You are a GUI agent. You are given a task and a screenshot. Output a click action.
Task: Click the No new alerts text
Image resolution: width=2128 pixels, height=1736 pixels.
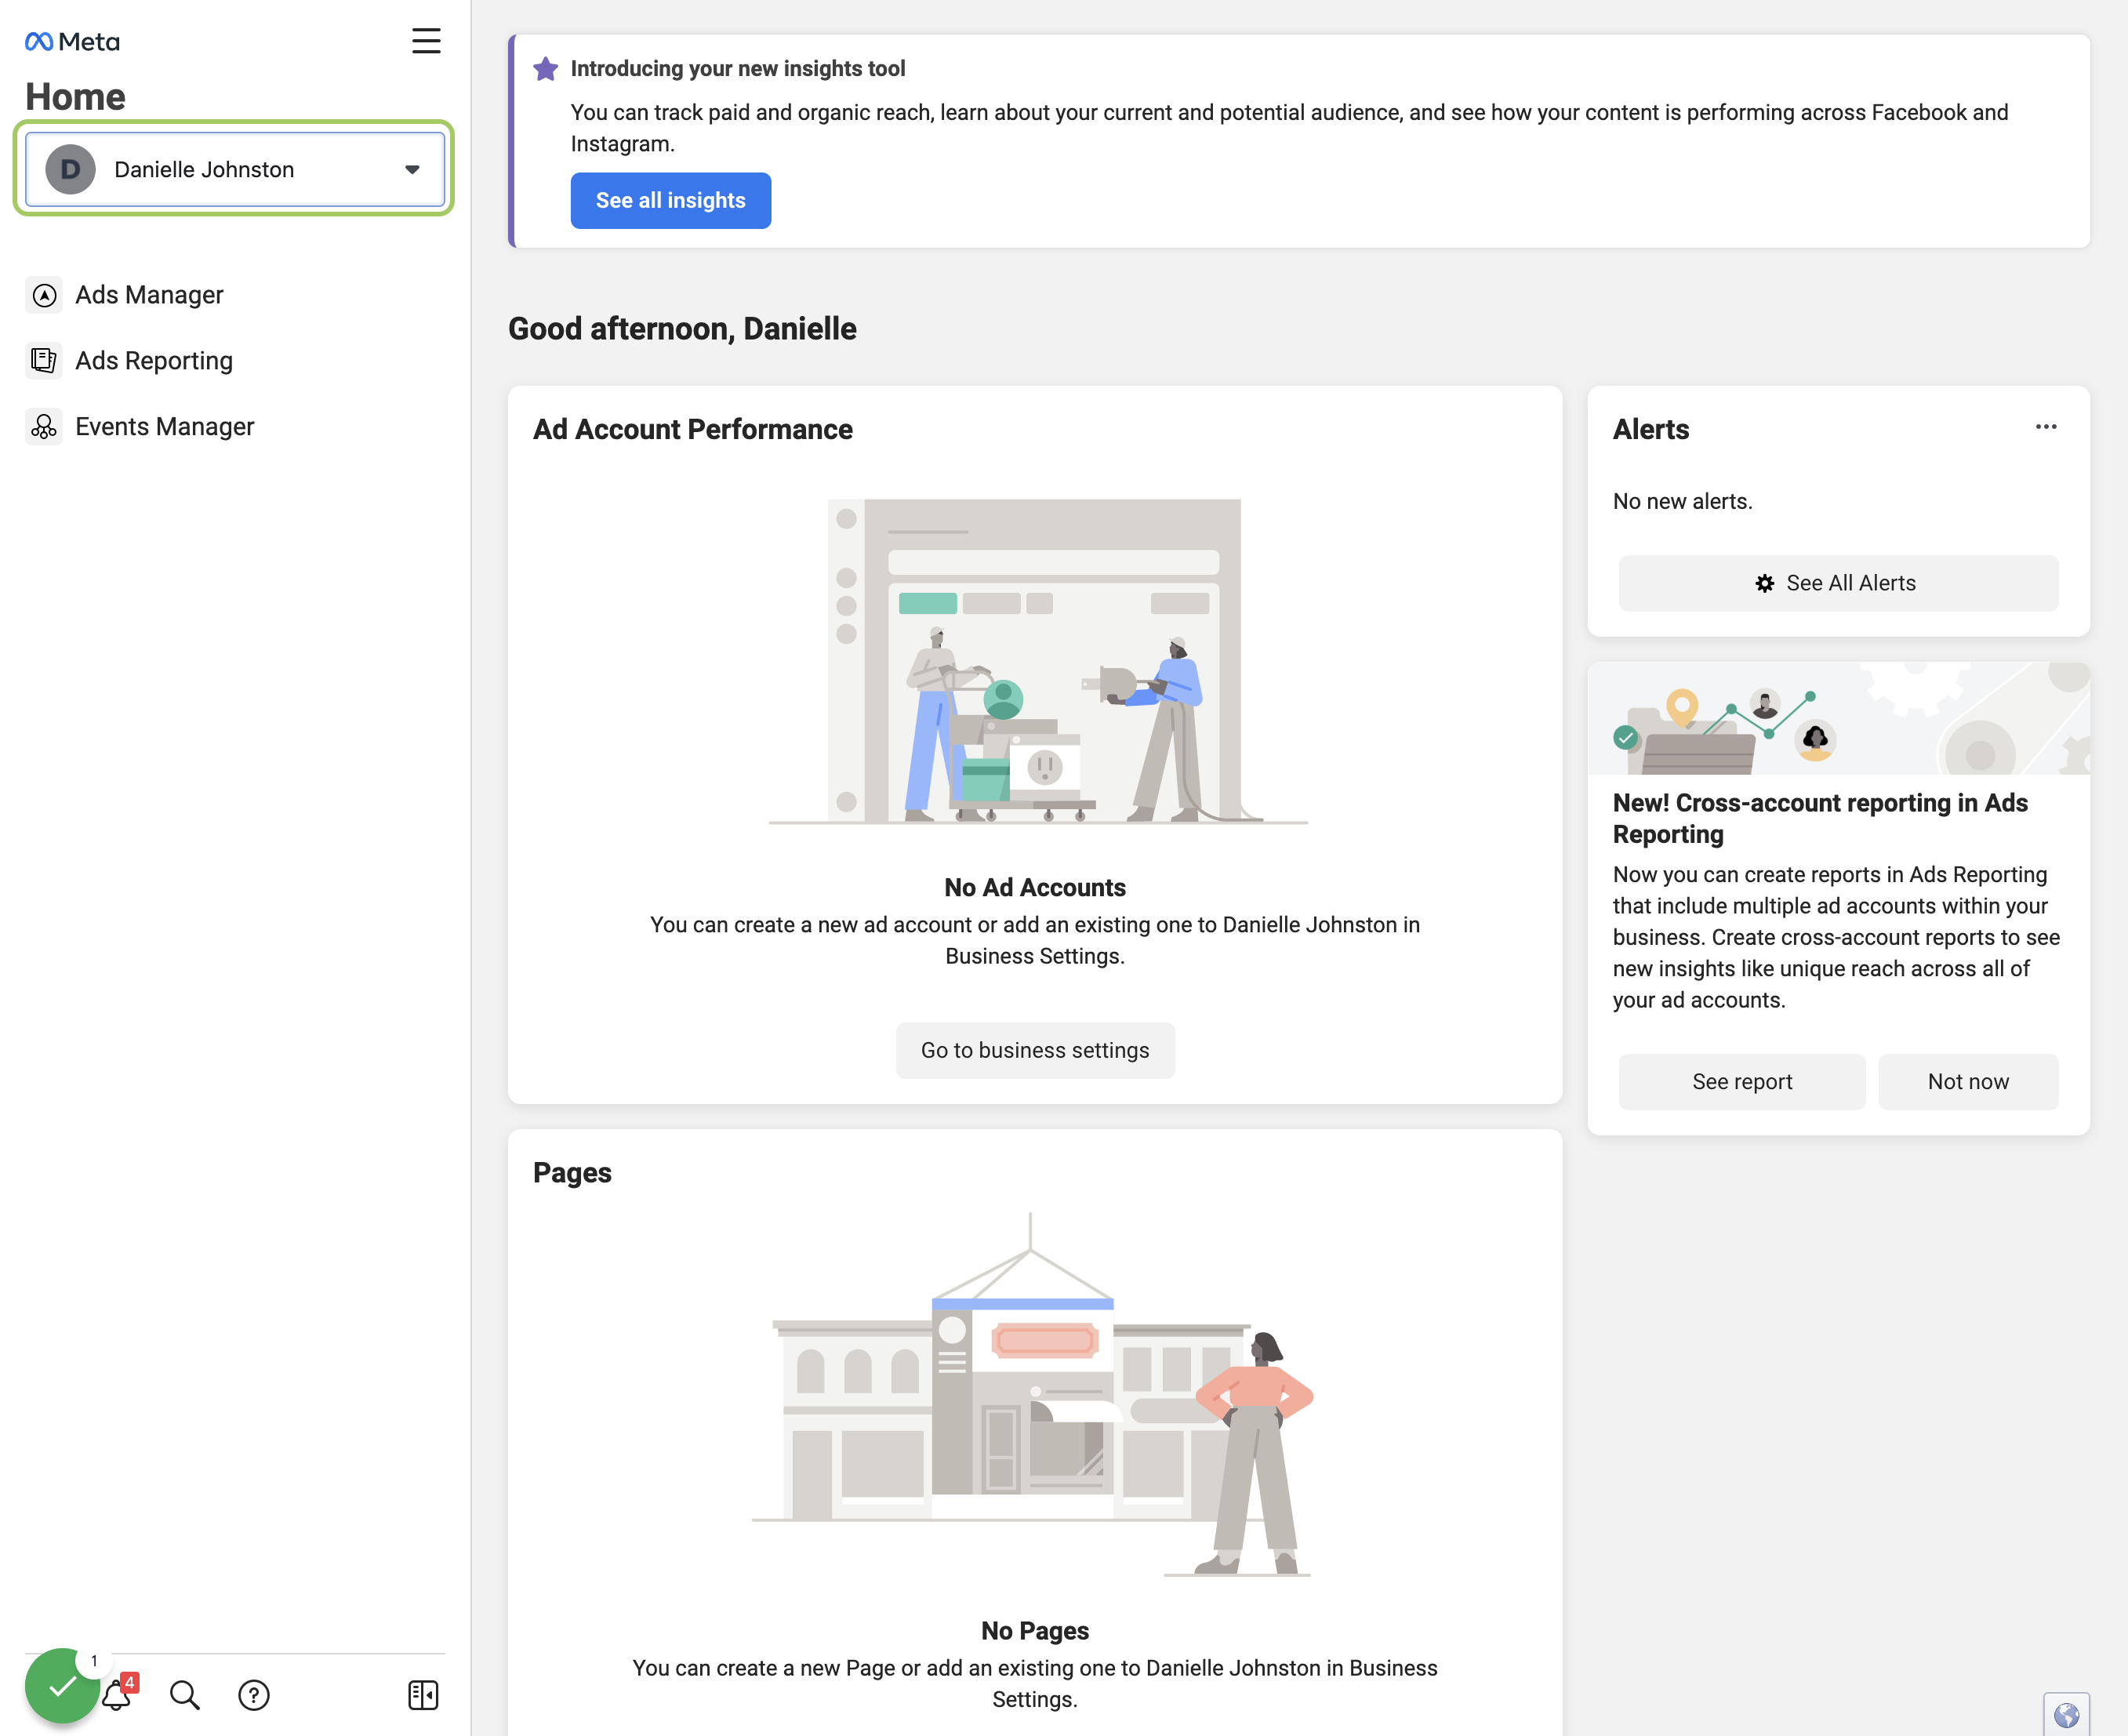(1682, 501)
